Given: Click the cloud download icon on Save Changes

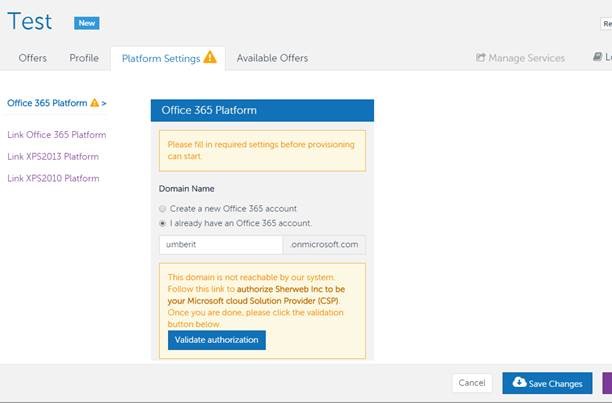Looking at the screenshot, I should [x=519, y=382].
